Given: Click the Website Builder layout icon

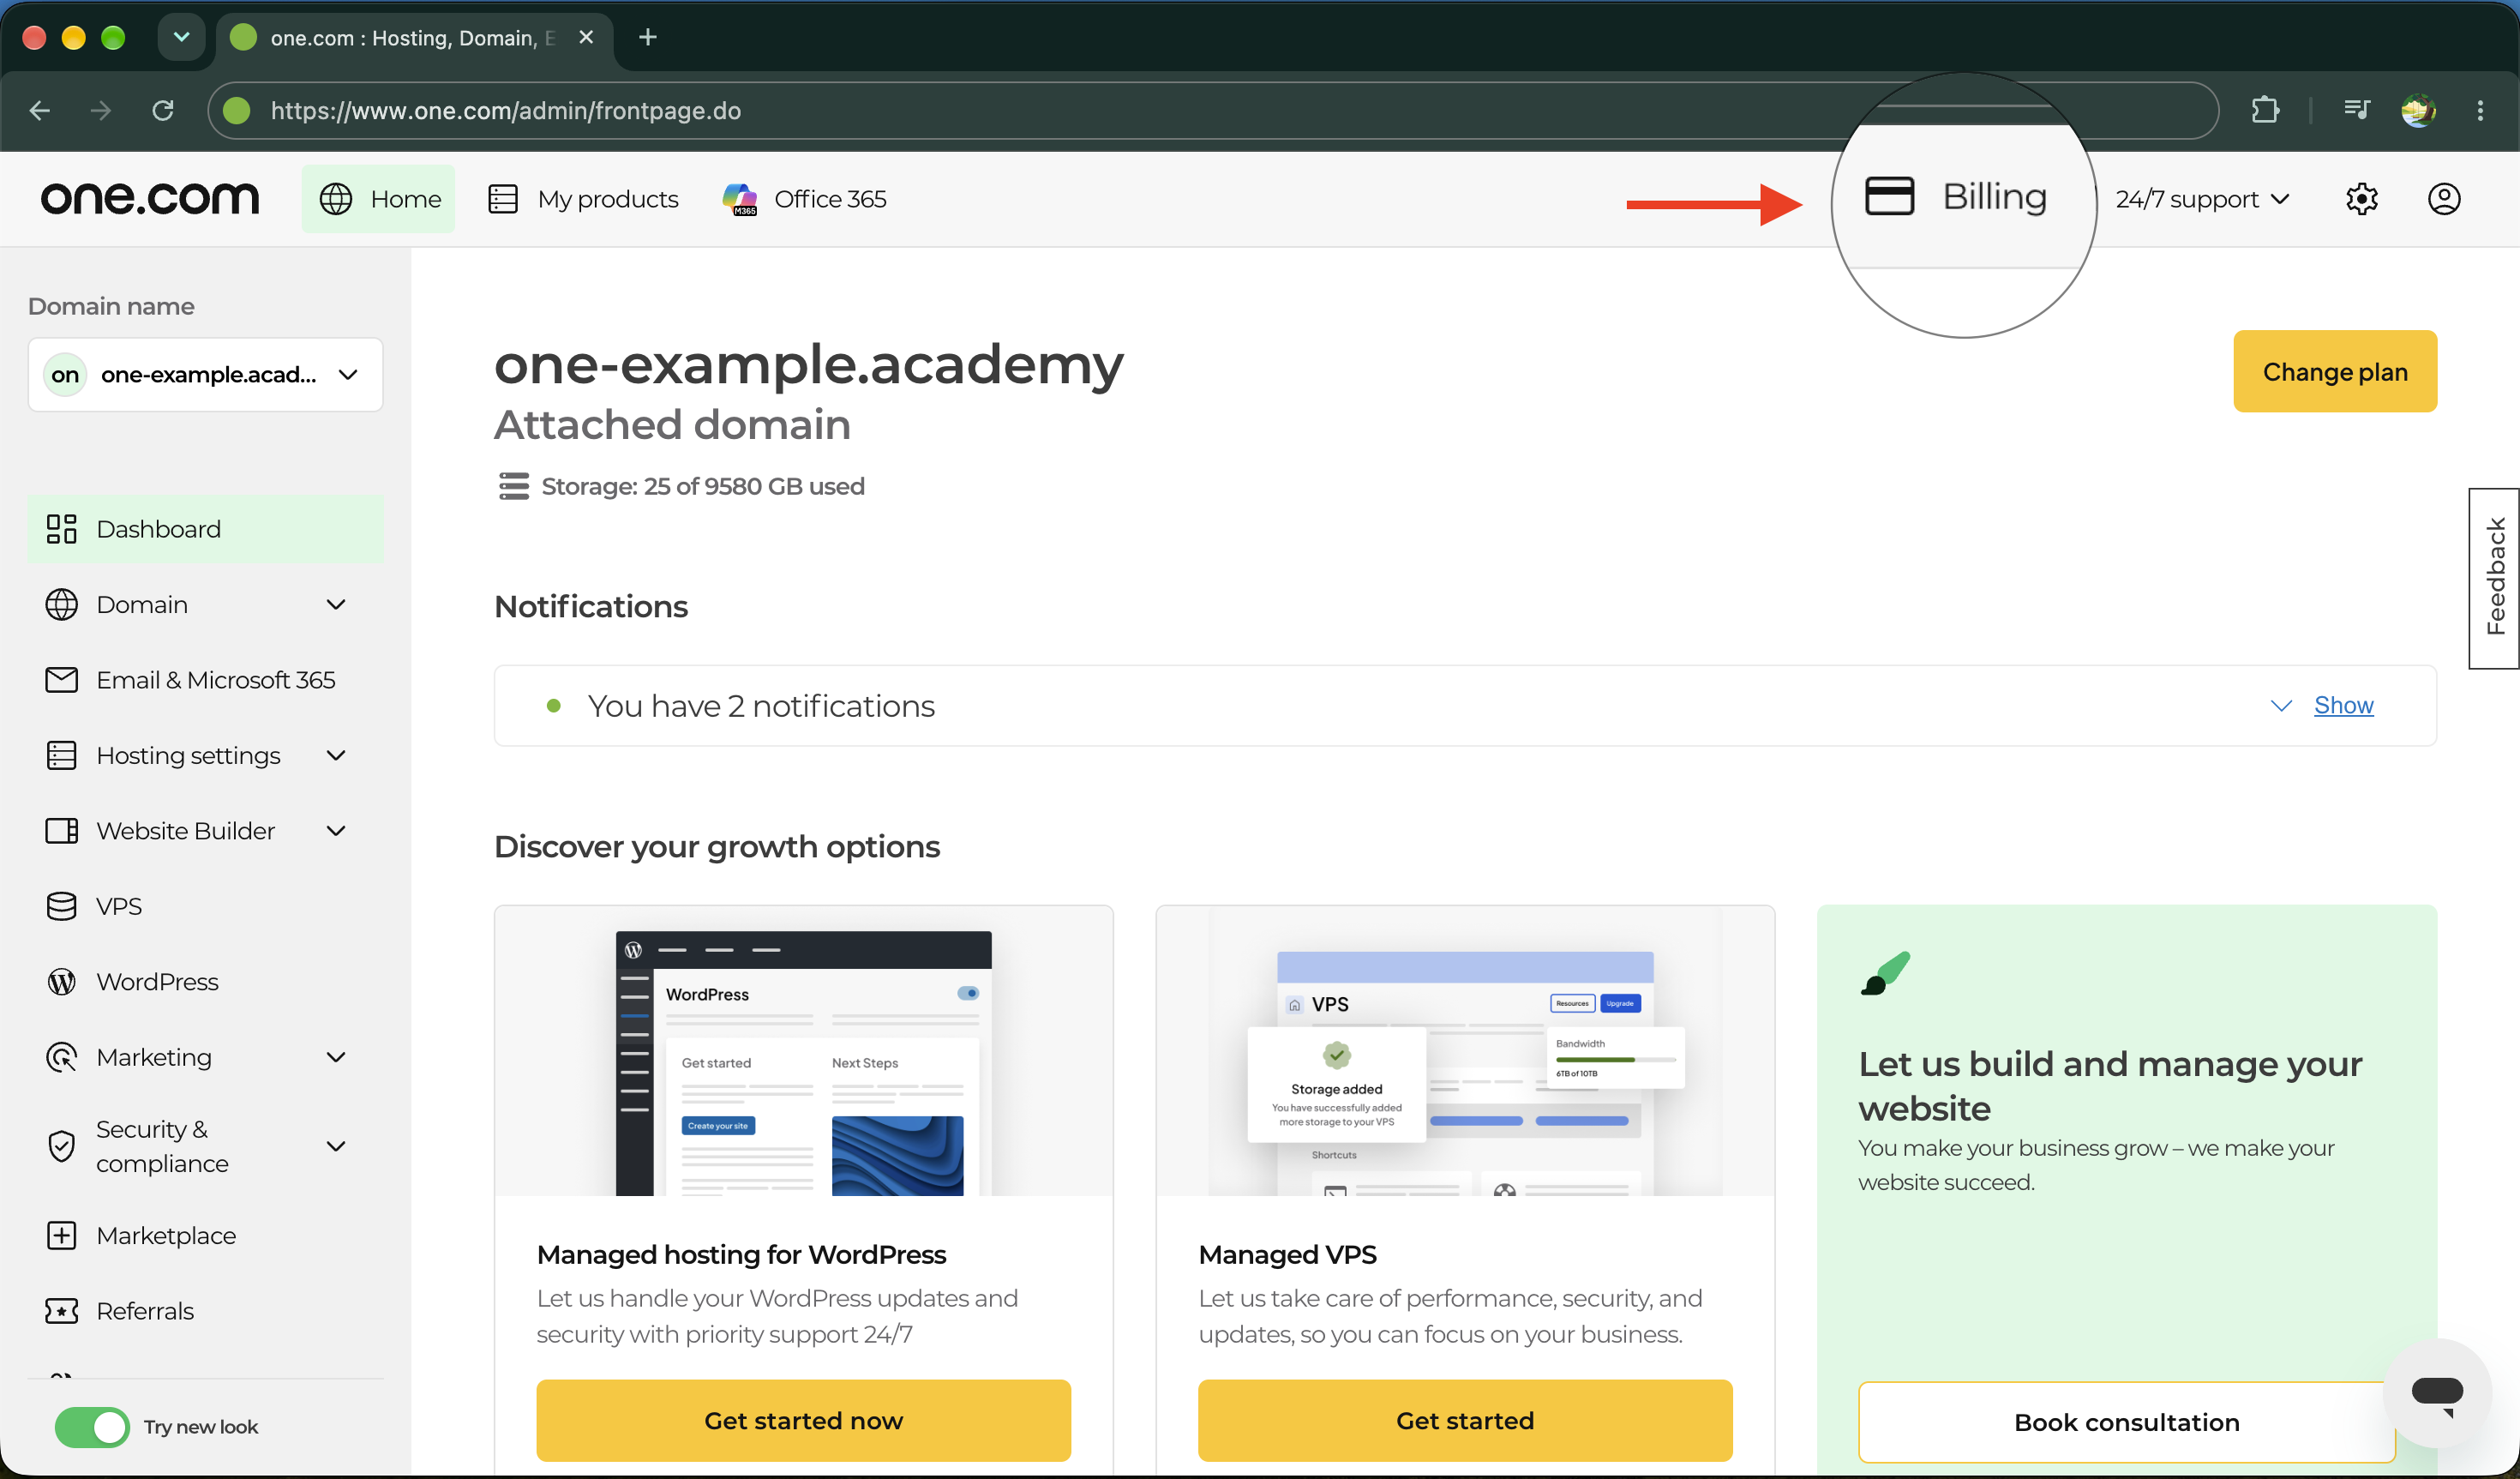Looking at the screenshot, I should [x=62, y=831].
